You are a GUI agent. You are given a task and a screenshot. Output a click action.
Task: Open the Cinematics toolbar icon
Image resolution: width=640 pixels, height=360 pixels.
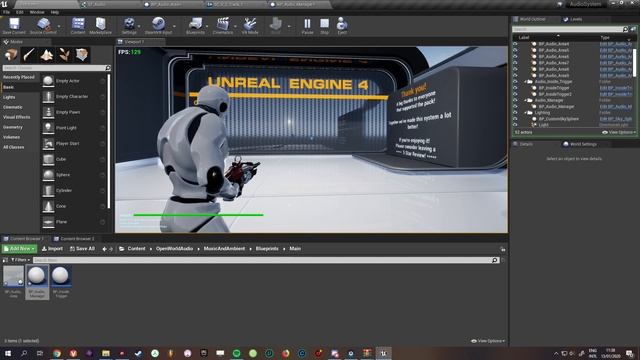222,26
